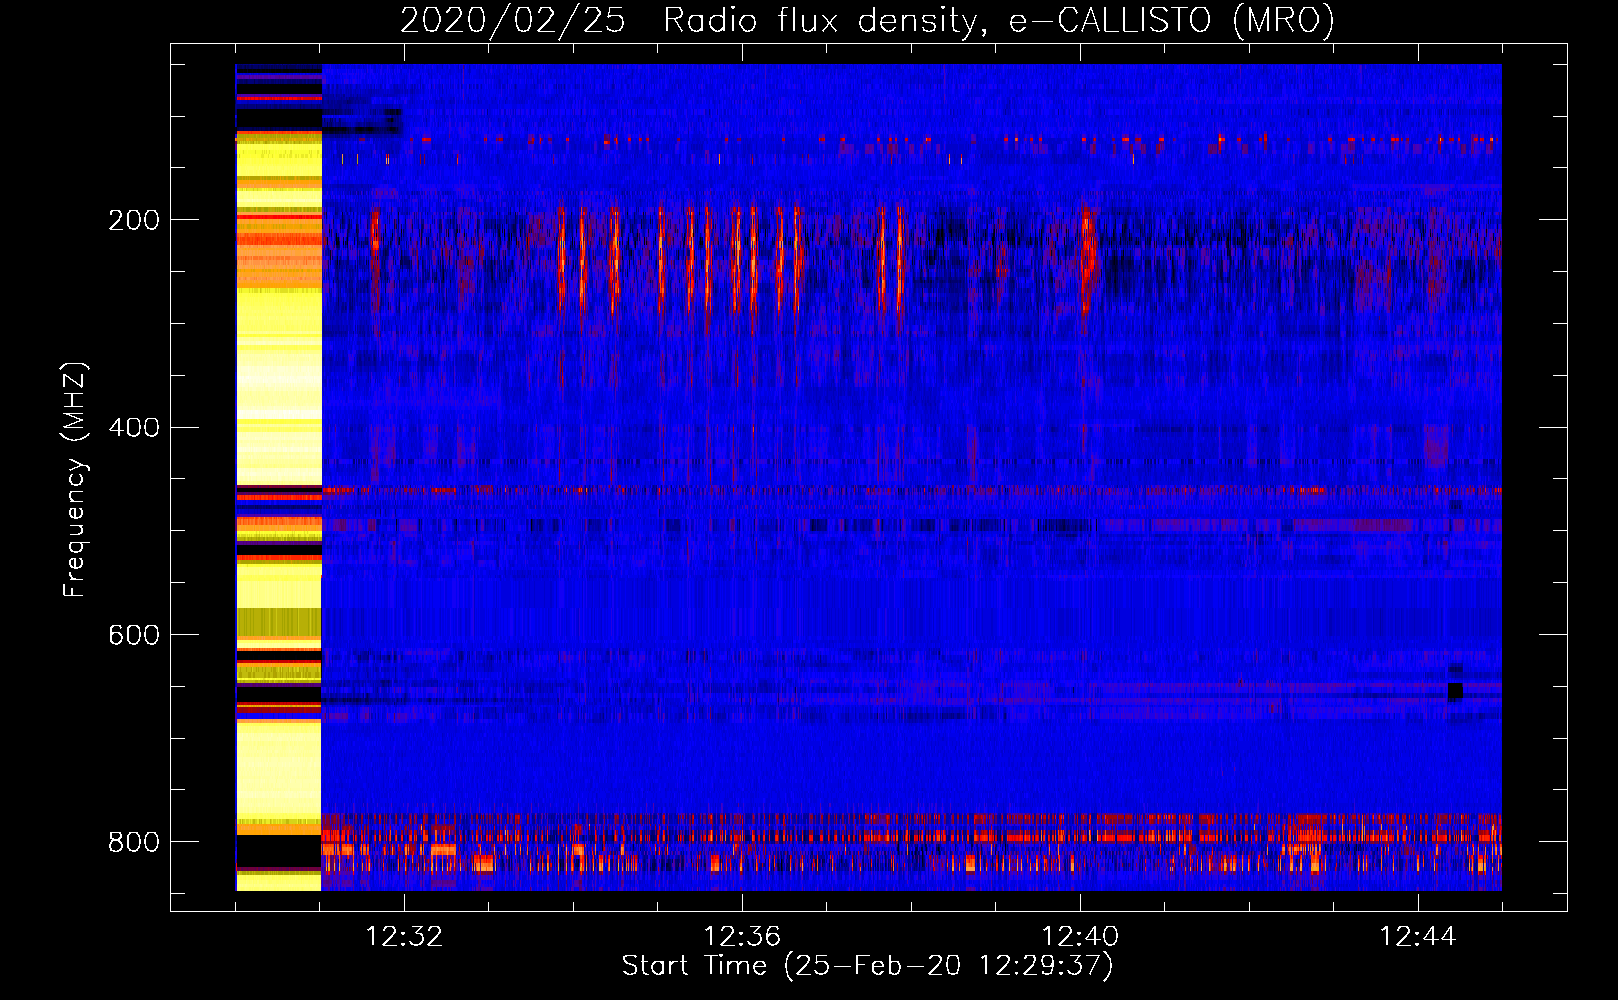Image resolution: width=1618 pixels, height=1000 pixels.
Task: Click the 12:36 time tick label
Action: point(742,937)
